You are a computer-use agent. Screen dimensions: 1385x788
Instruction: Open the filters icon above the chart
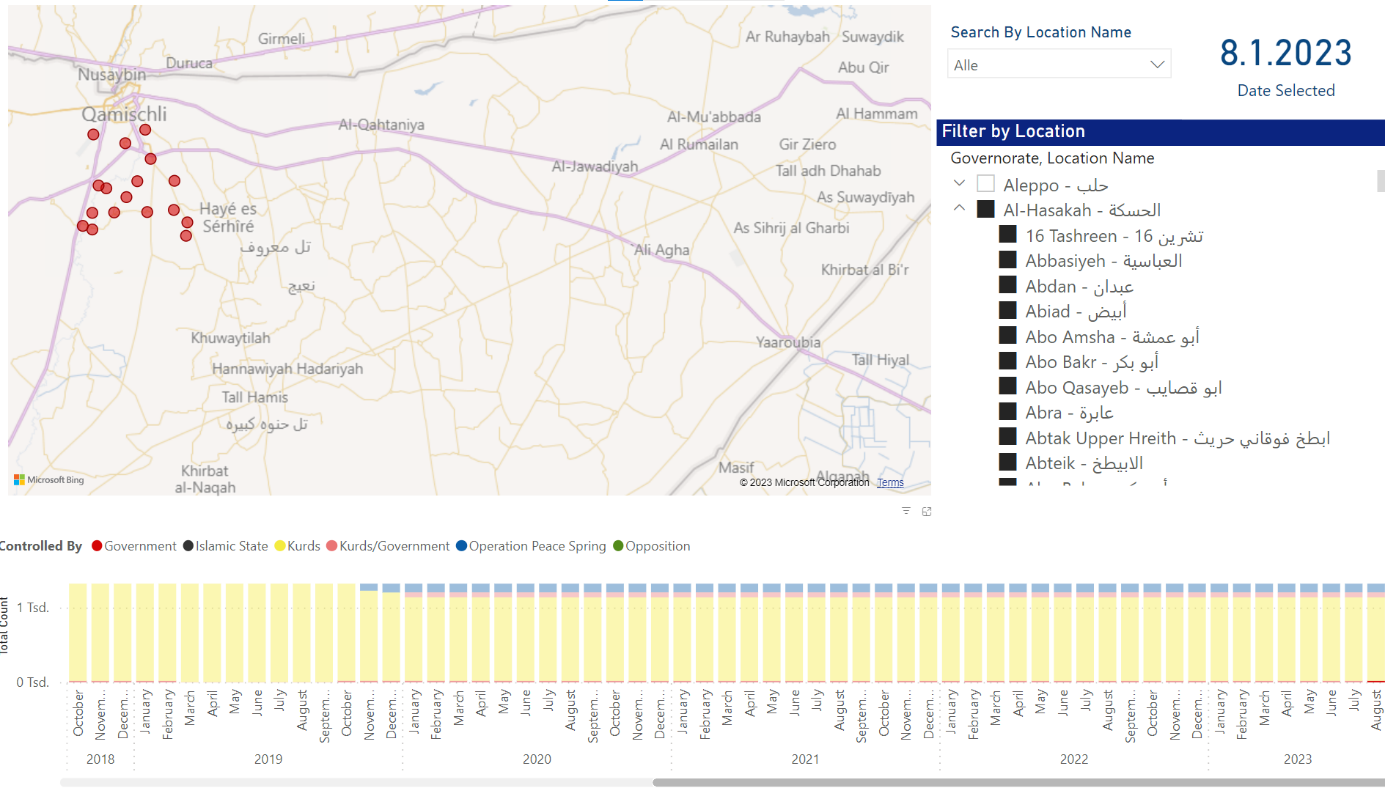[x=906, y=511]
